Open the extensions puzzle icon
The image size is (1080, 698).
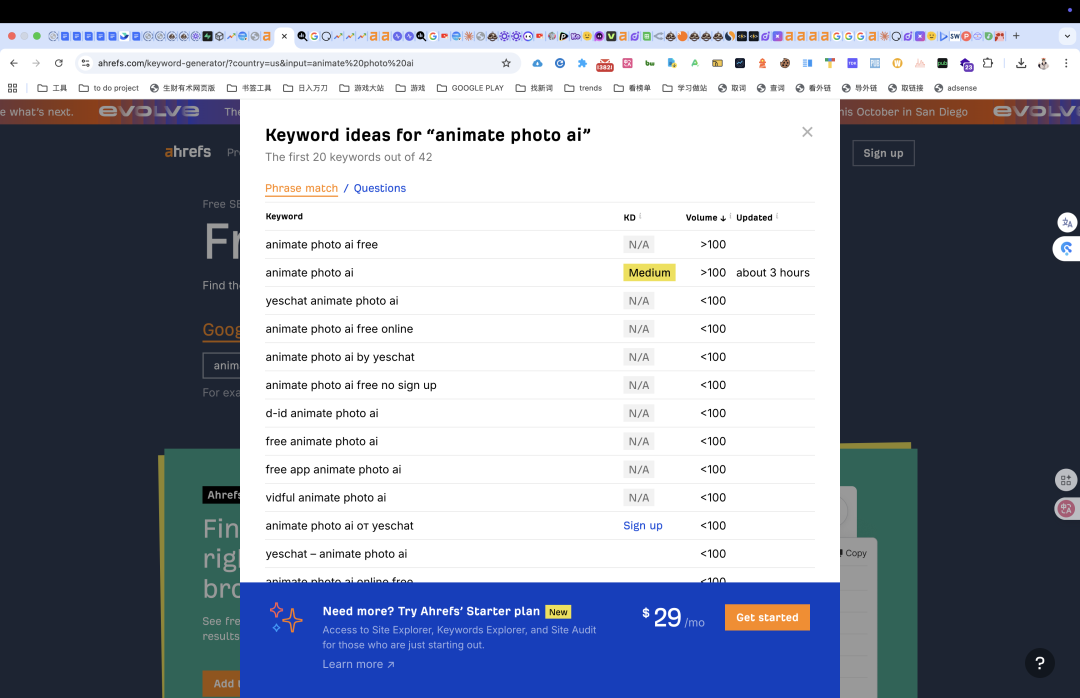[x=988, y=63]
